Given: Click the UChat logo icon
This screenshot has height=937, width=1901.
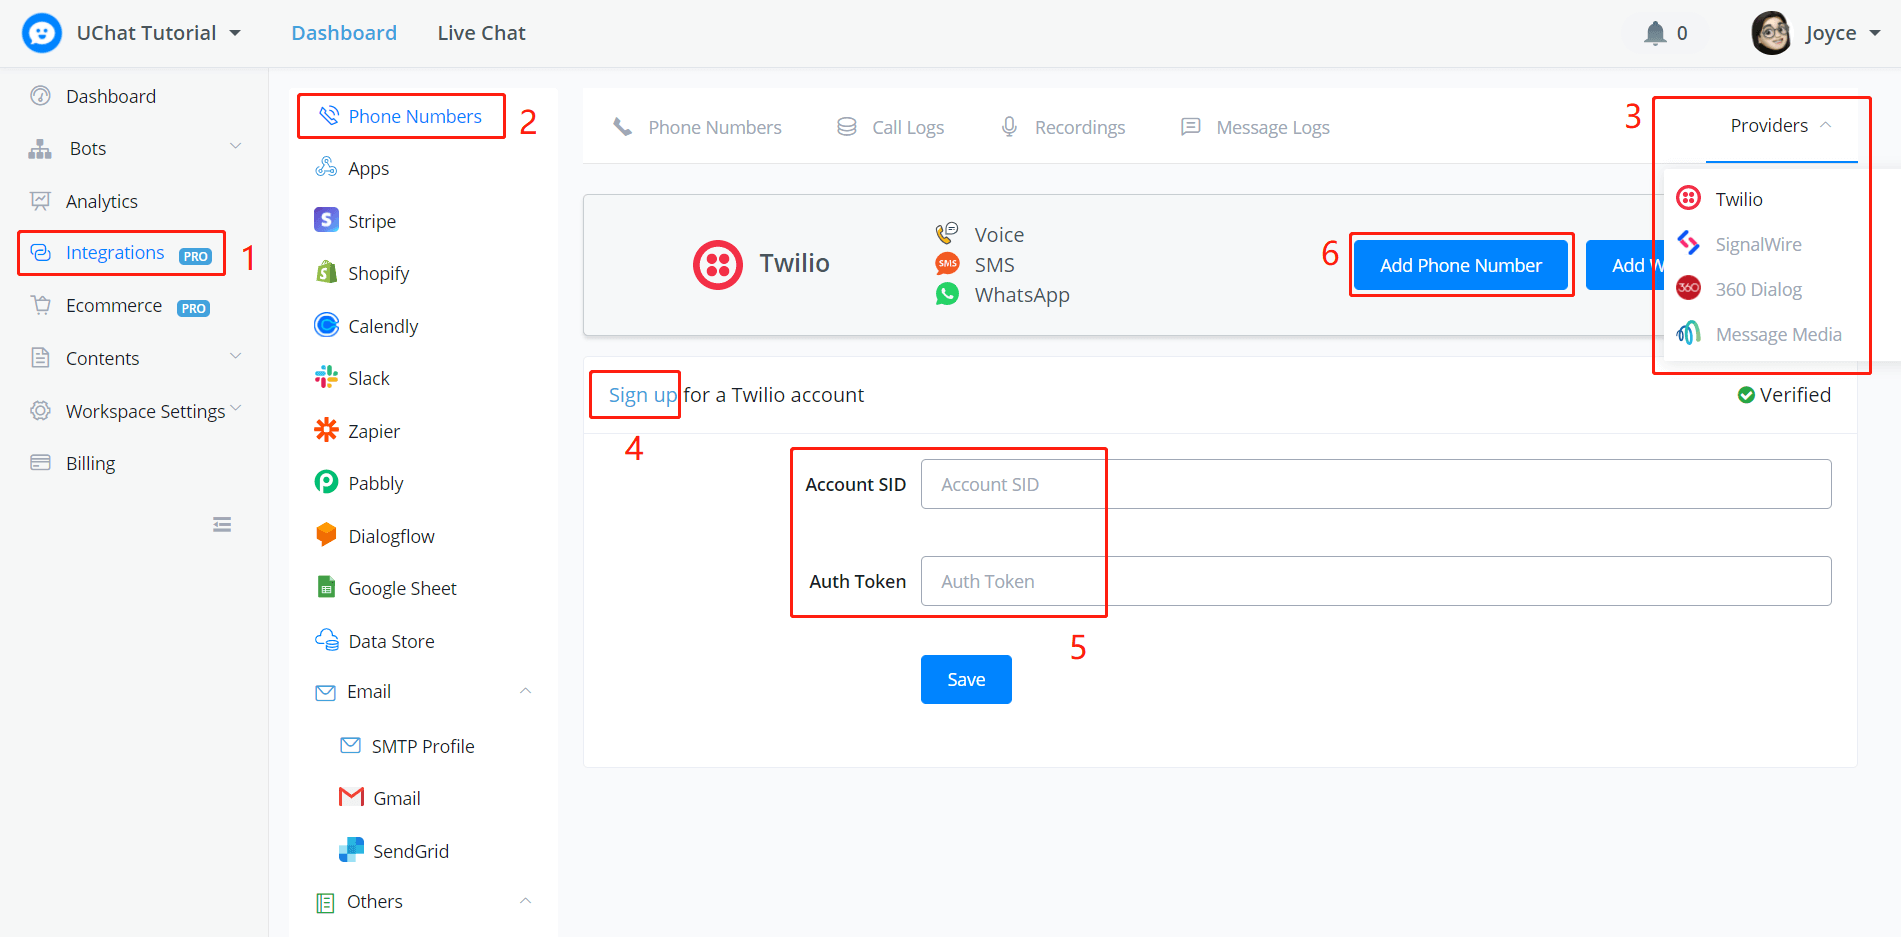Looking at the screenshot, I should tap(42, 33).
